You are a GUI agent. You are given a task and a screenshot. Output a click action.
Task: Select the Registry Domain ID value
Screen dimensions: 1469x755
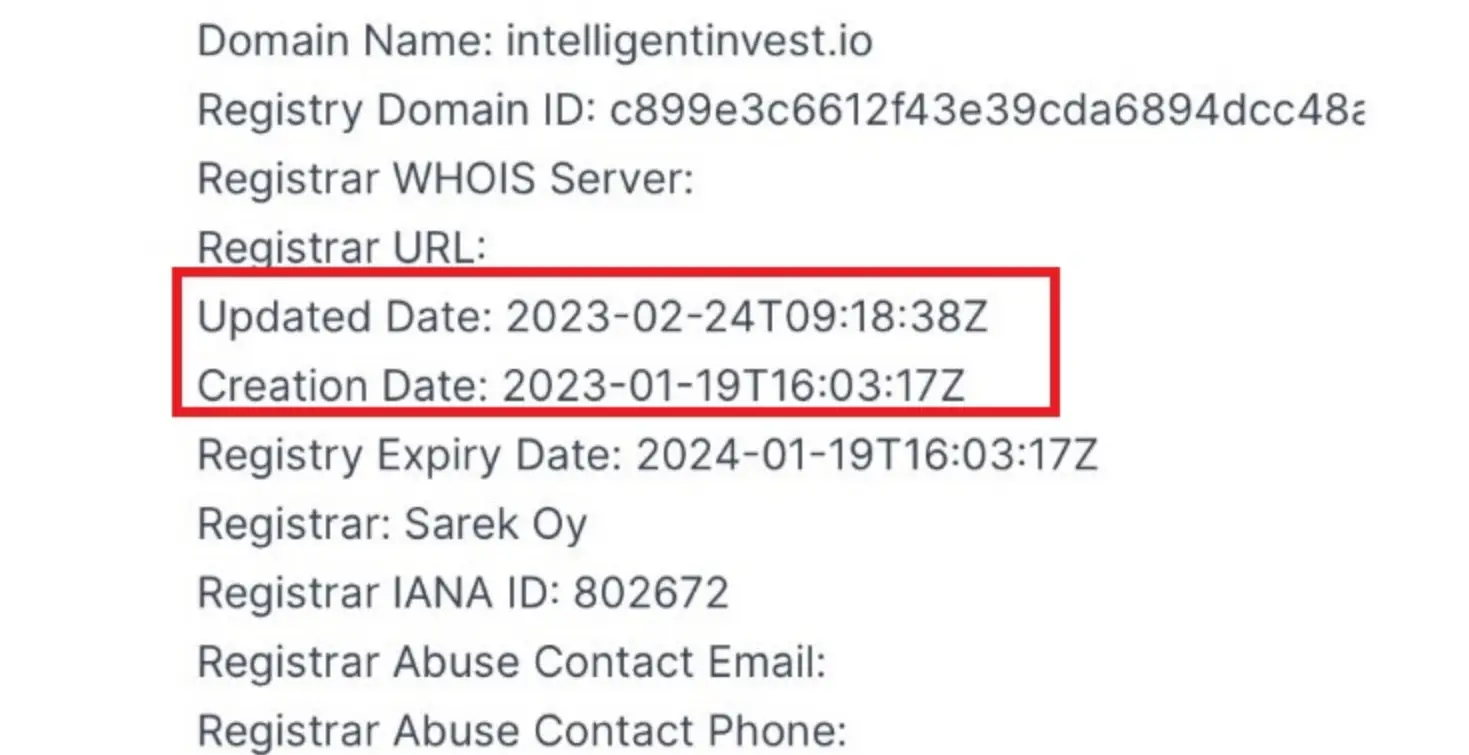click(987, 110)
